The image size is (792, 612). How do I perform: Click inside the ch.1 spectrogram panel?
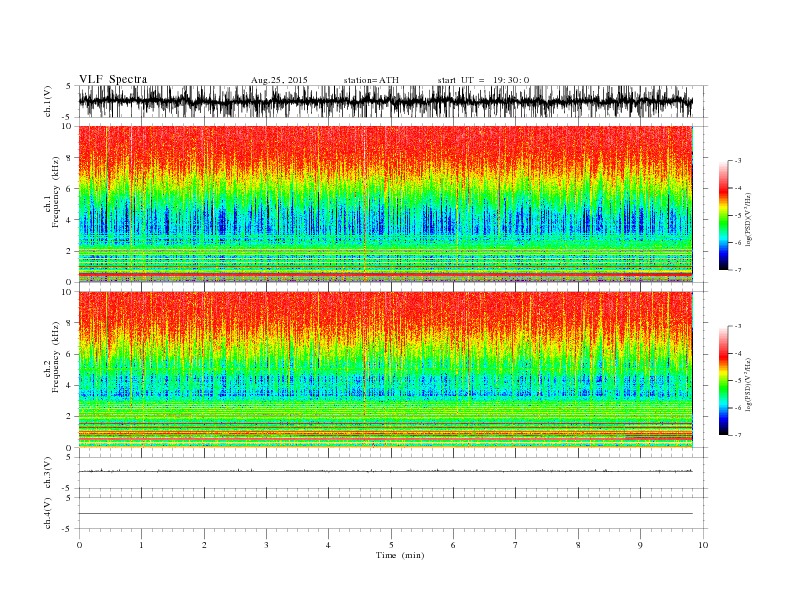pyautogui.click(x=385, y=204)
